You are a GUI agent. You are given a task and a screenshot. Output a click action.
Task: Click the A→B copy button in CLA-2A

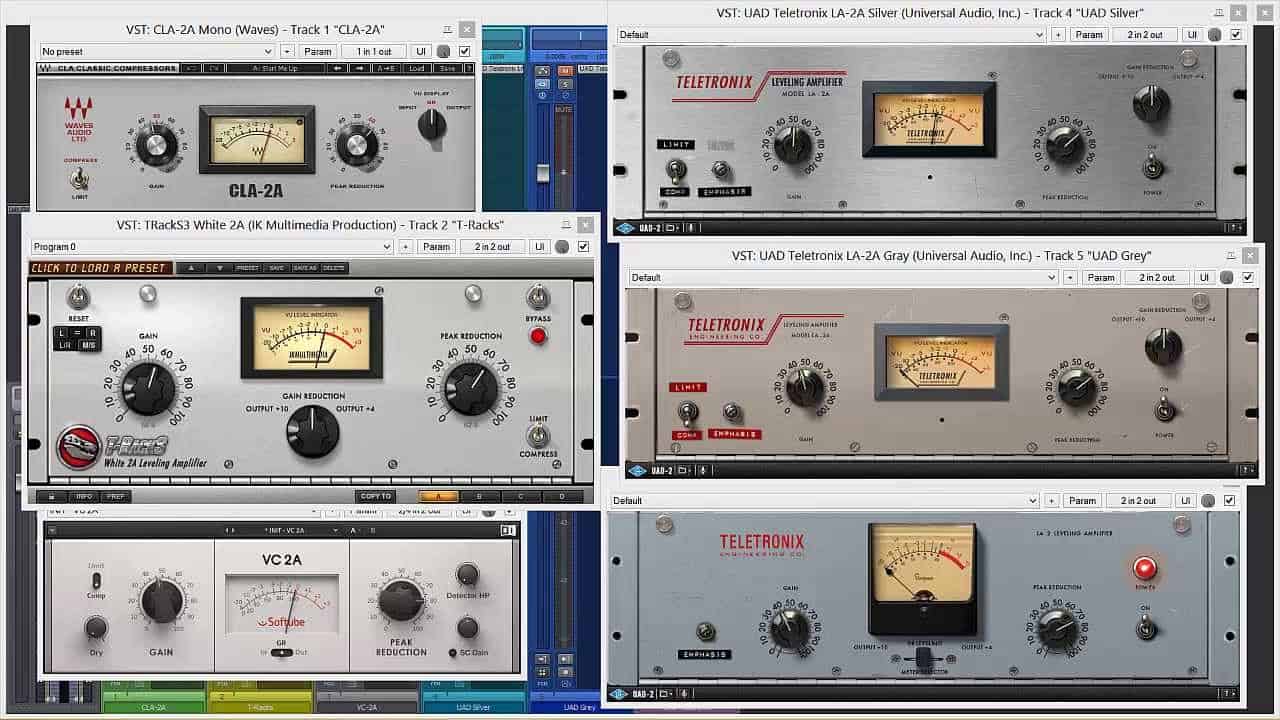point(386,68)
